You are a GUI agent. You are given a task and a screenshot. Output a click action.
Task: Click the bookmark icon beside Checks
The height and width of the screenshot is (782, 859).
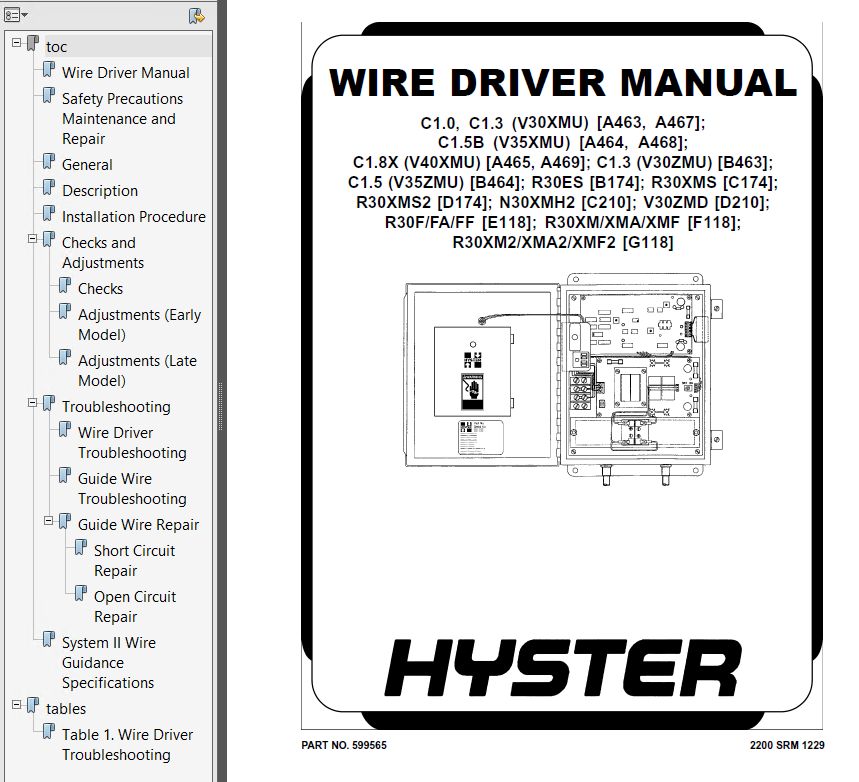[65, 286]
